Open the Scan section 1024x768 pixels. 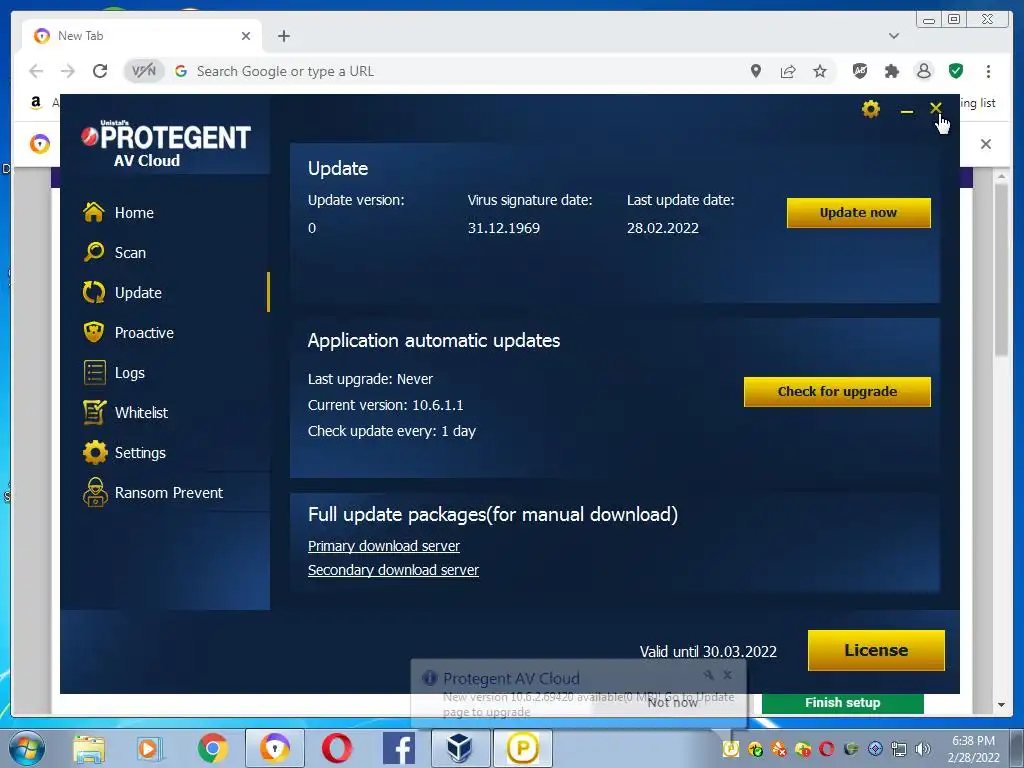coord(115,253)
